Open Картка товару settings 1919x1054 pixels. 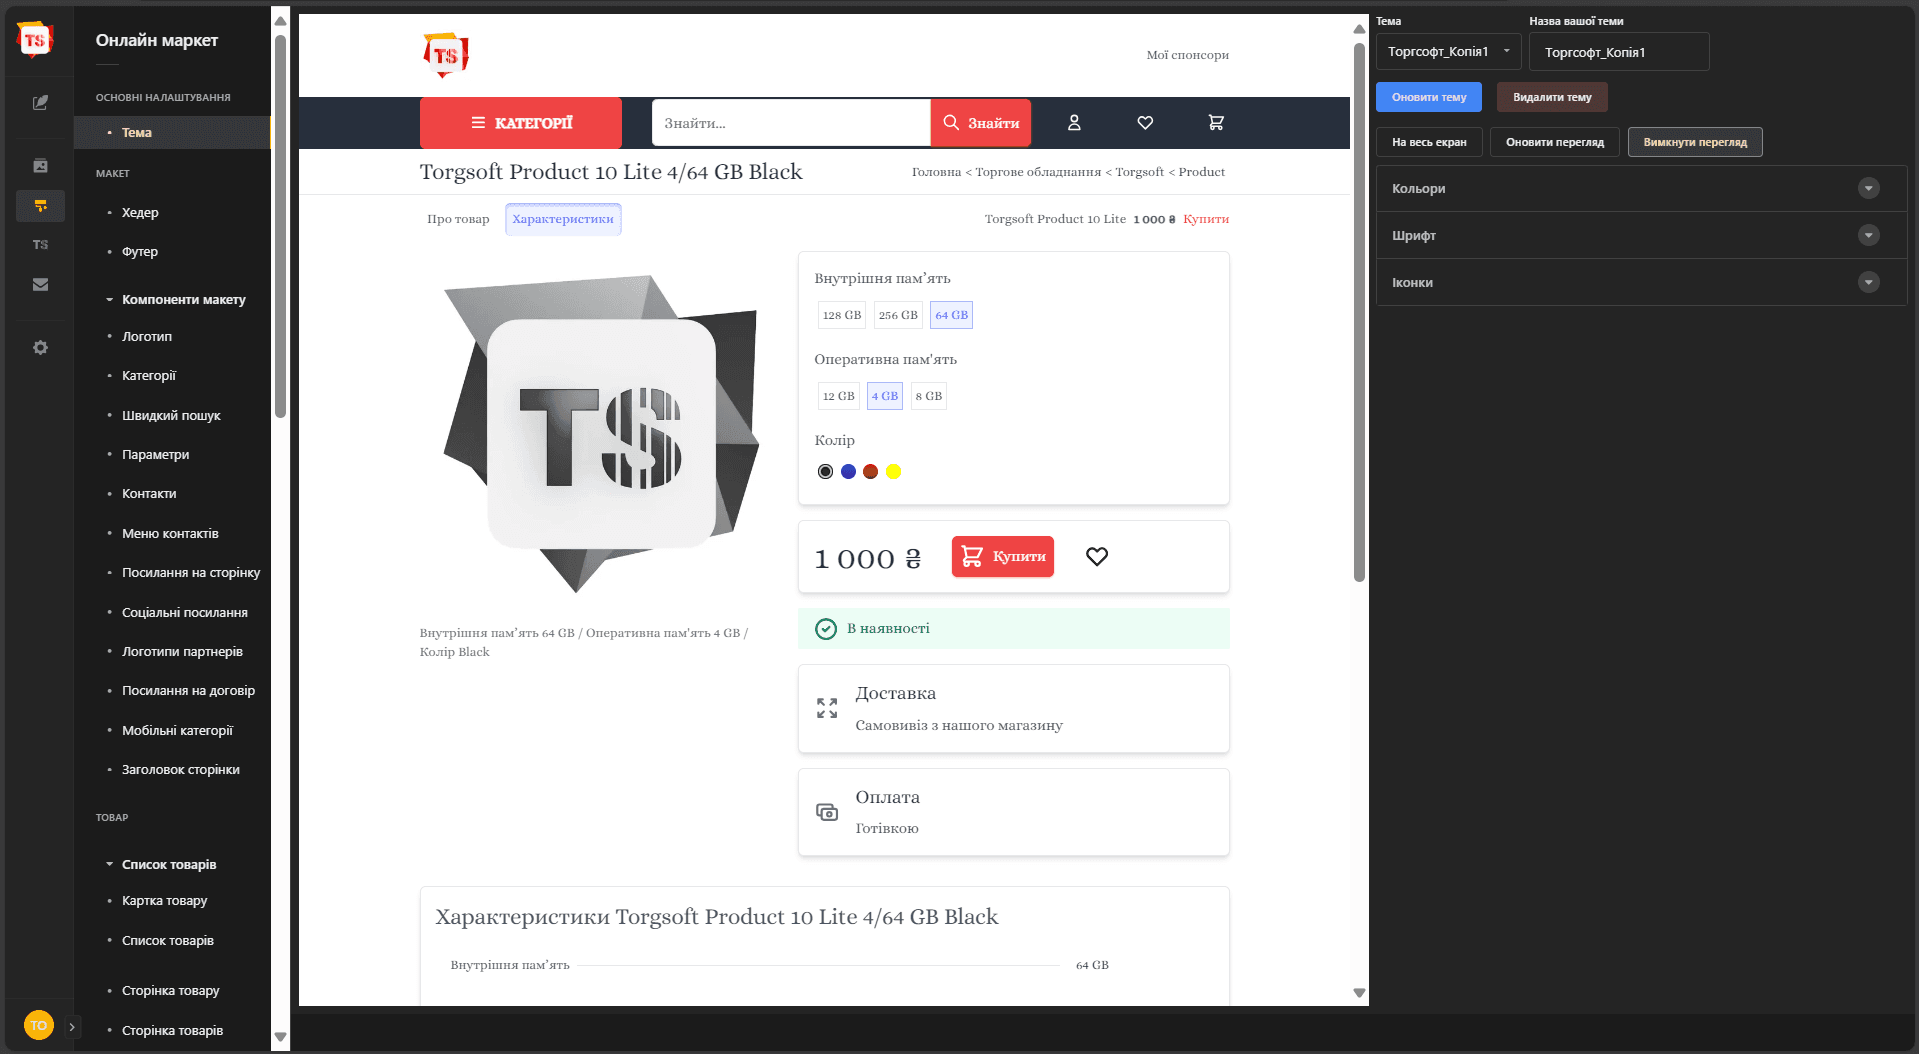coord(165,901)
